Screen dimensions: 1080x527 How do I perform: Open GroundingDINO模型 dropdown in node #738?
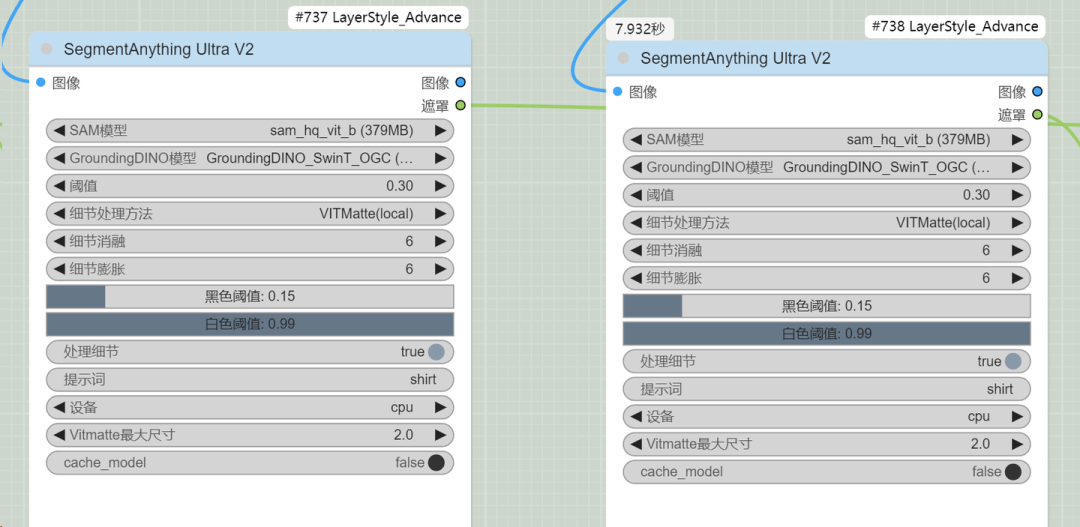pos(827,167)
